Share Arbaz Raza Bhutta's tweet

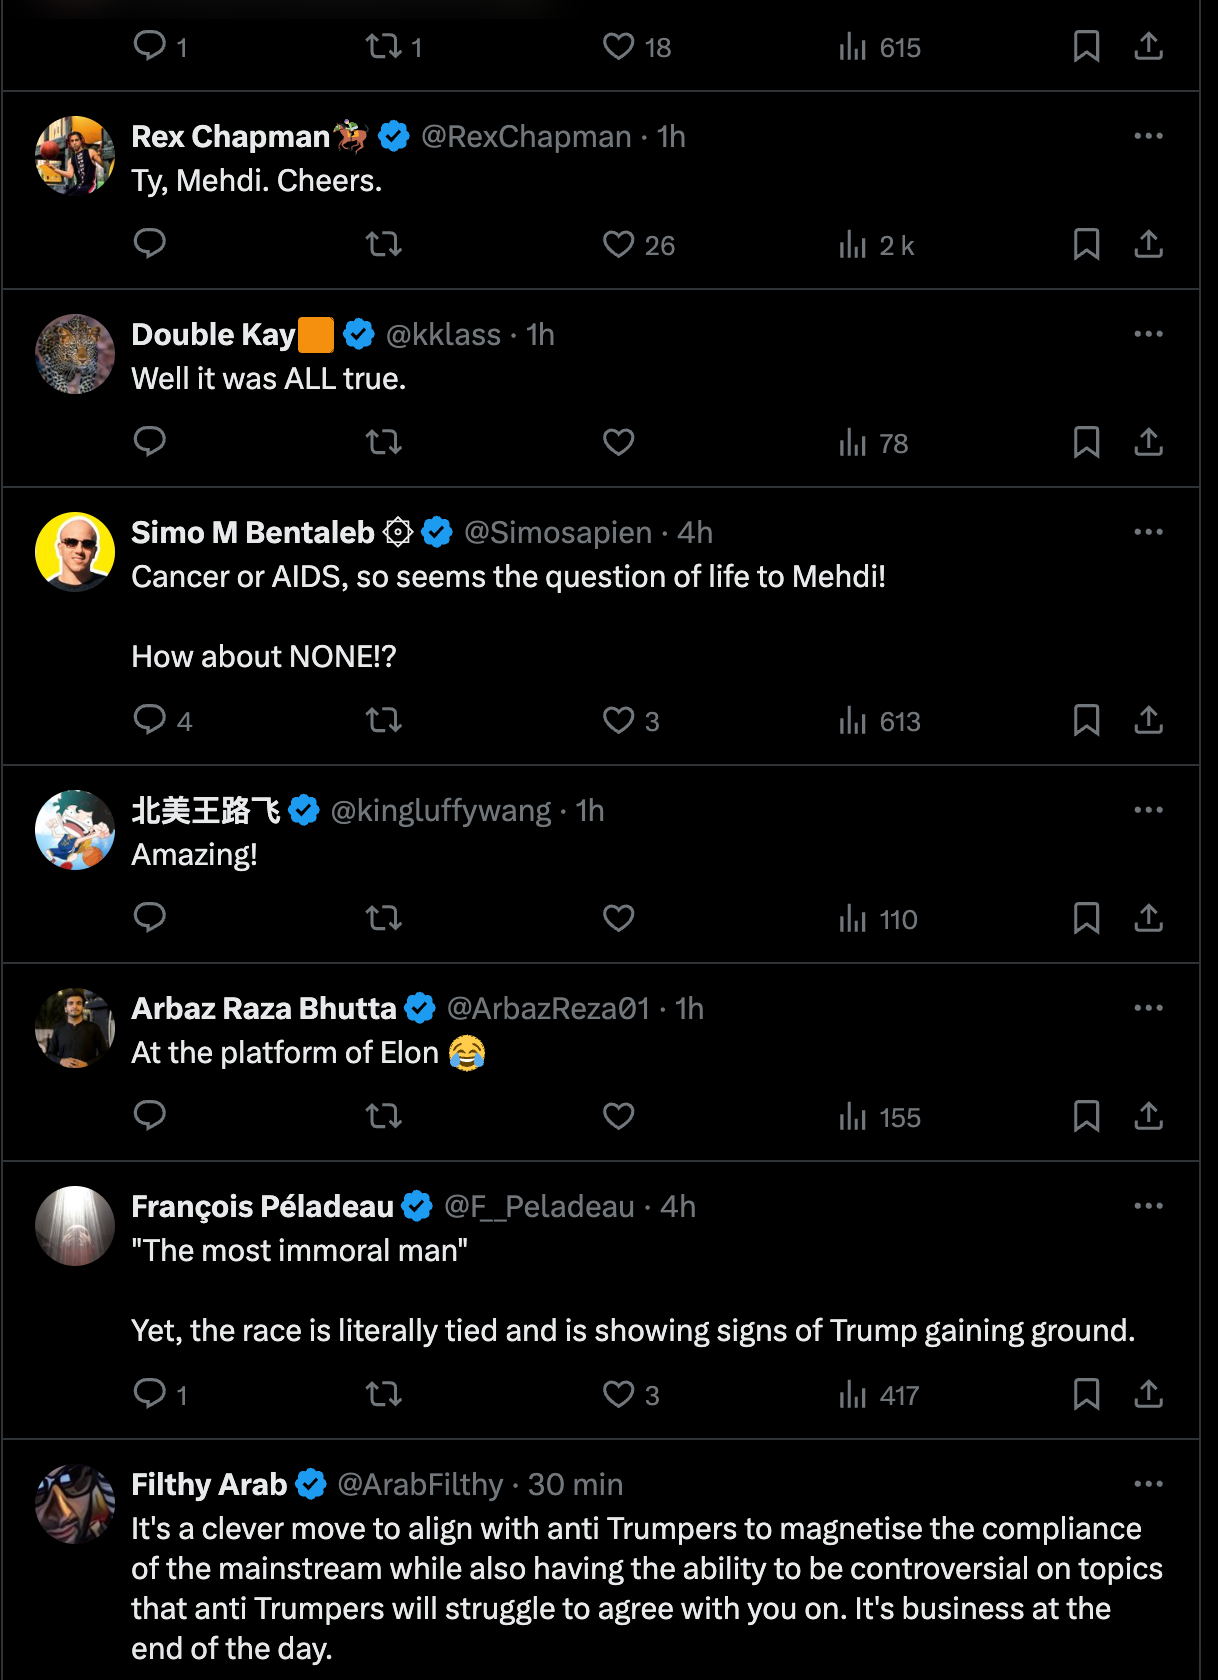tap(1148, 1116)
